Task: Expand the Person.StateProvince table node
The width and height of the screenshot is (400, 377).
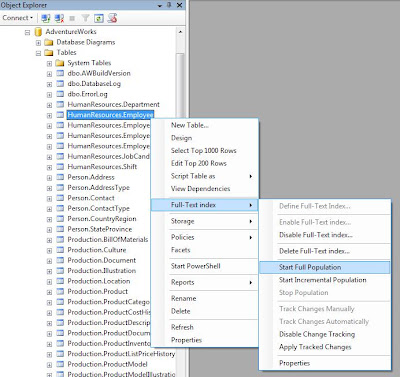Action: point(49,230)
